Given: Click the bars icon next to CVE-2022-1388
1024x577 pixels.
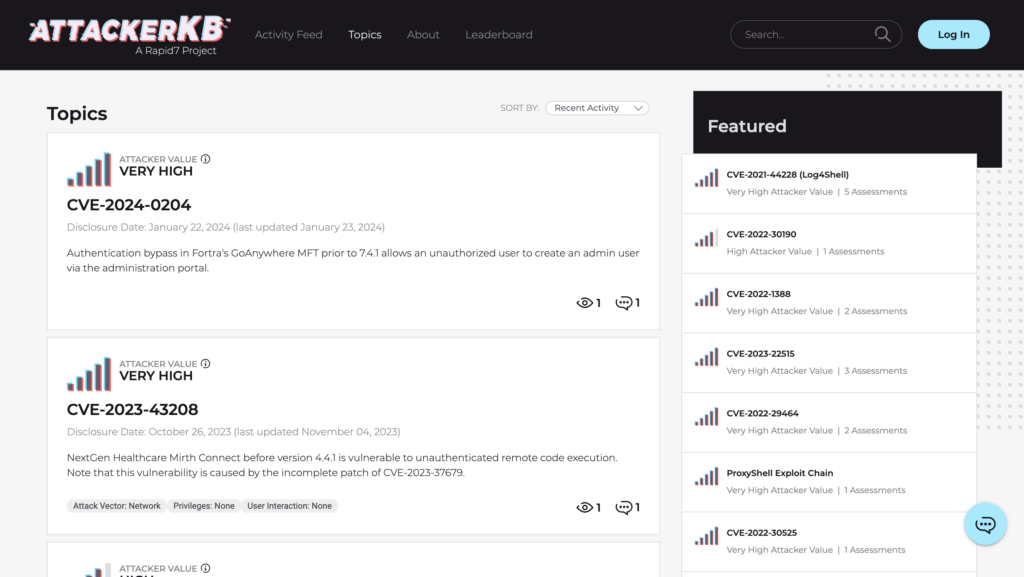Looking at the screenshot, I should [707, 298].
